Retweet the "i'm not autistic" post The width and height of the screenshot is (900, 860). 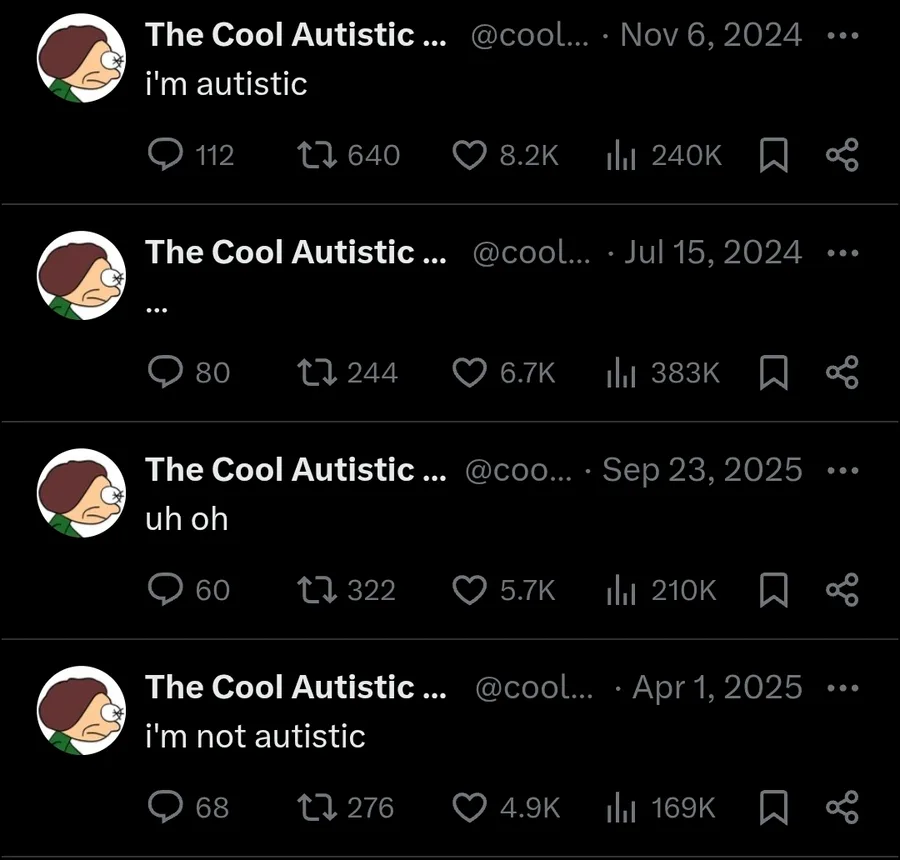(x=317, y=807)
